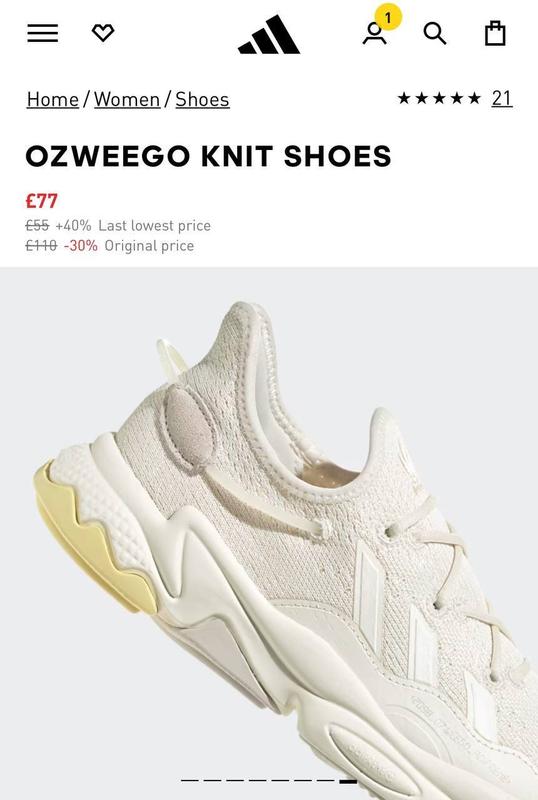Click the OZWEEGO KNIT SHOES title
The width and height of the screenshot is (538, 800).
[208, 156]
